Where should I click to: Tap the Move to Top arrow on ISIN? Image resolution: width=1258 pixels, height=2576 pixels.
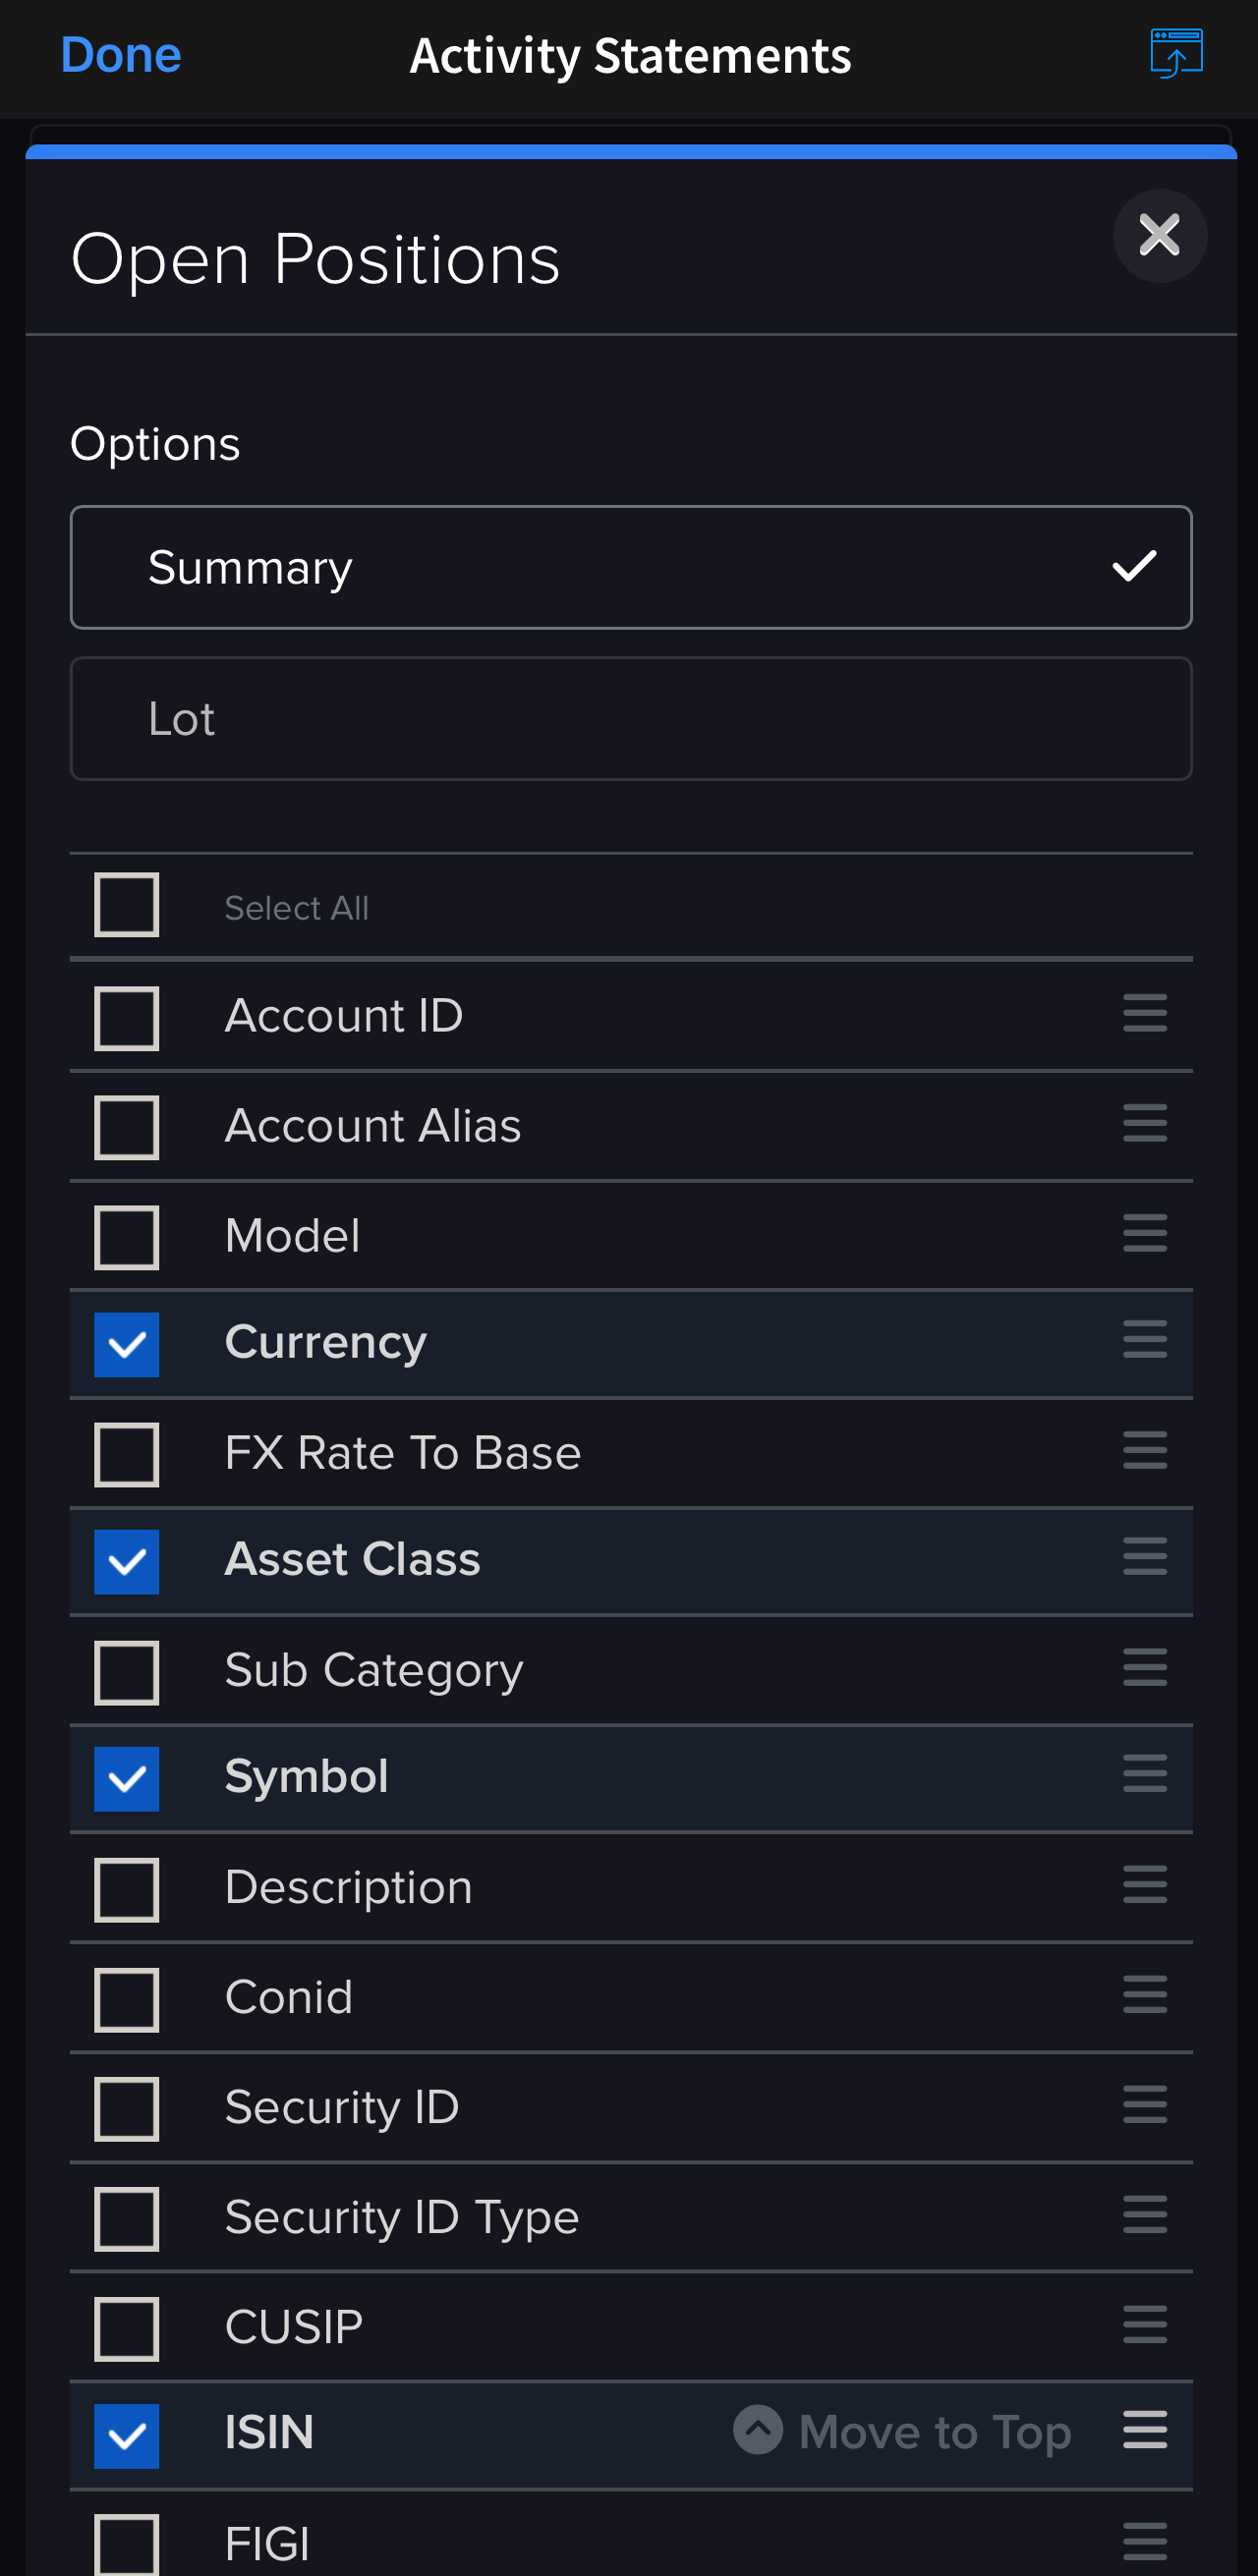tap(758, 2429)
